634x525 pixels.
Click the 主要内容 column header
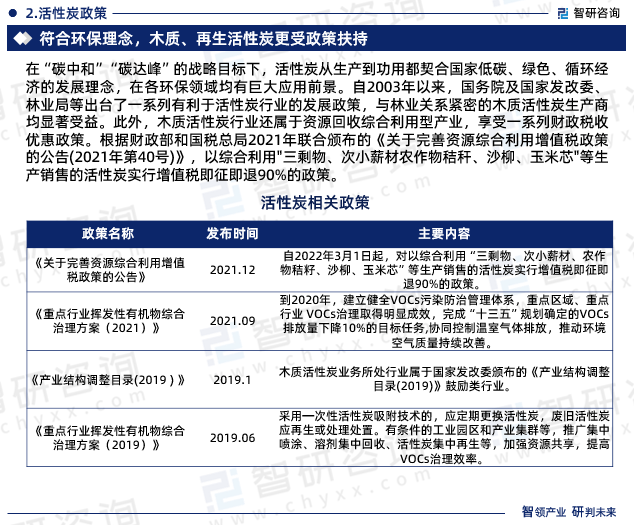[444, 233]
